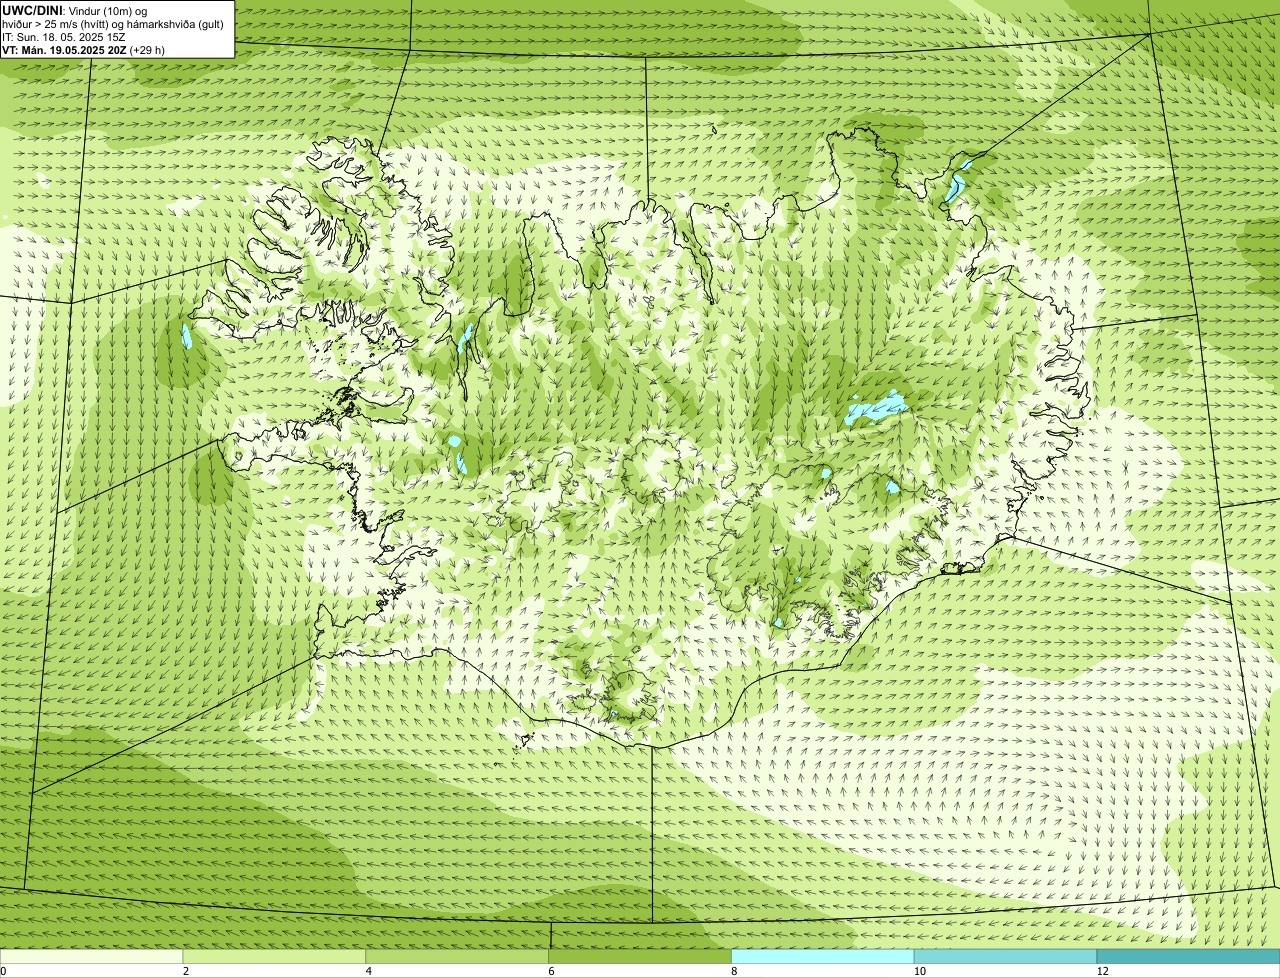Click the "Vindur (10m) og" label
This screenshot has height=978, width=1280.
pyautogui.click(x=108, y=11)
